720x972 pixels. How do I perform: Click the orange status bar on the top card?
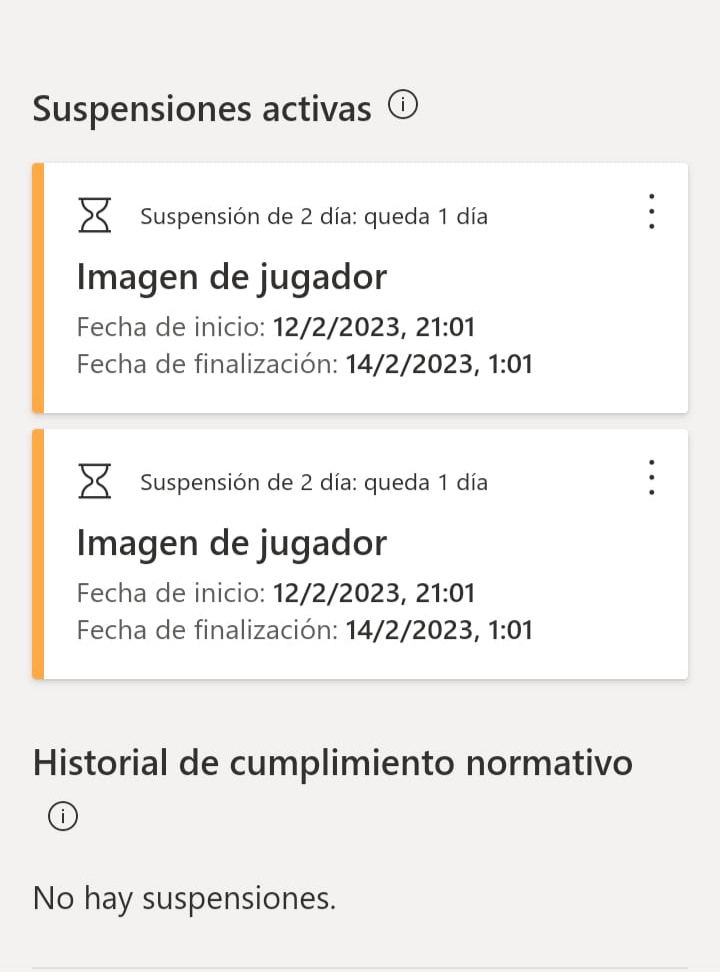coord(38,288)
